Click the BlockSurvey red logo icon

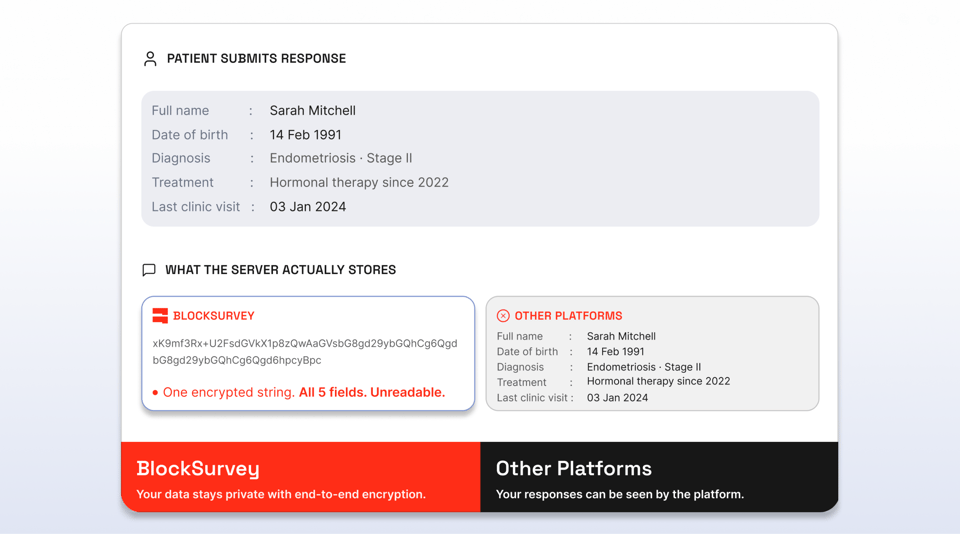tap(160, 316)
